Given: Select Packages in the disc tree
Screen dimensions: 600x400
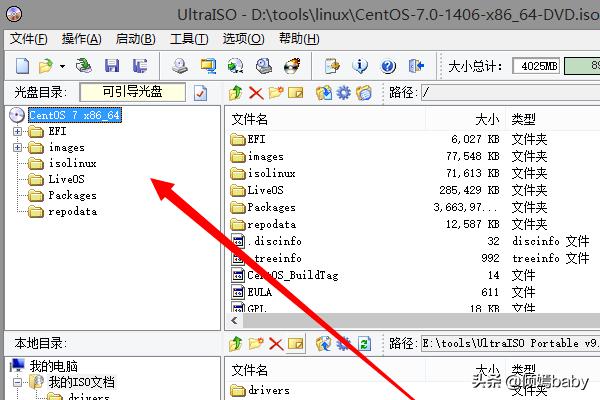Looking at the screenshot, I should (x=72, y=195).
